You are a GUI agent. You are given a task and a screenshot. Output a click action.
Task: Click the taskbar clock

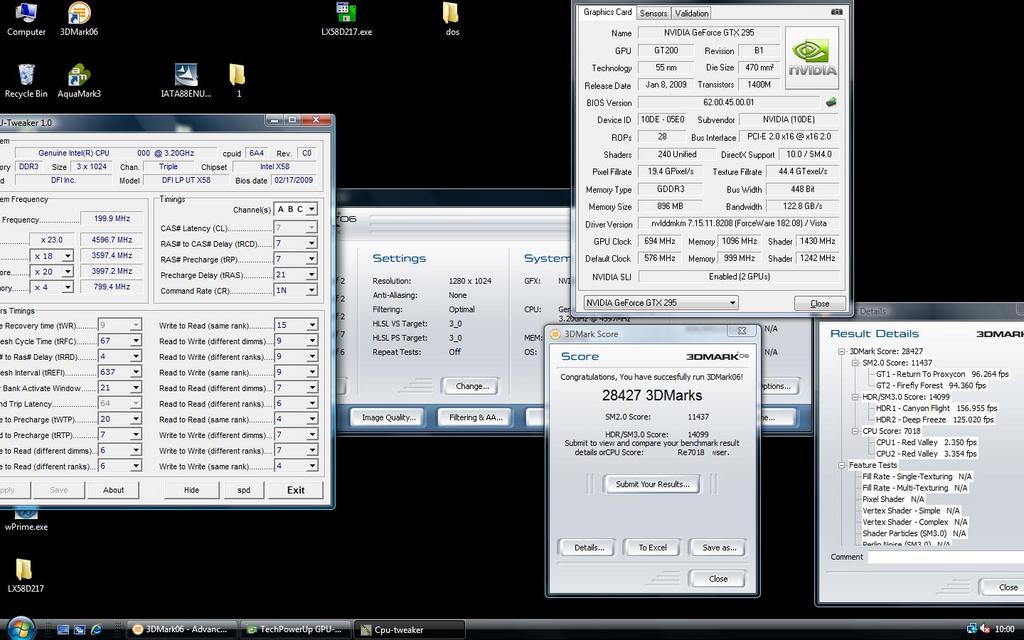[1004, 630]
